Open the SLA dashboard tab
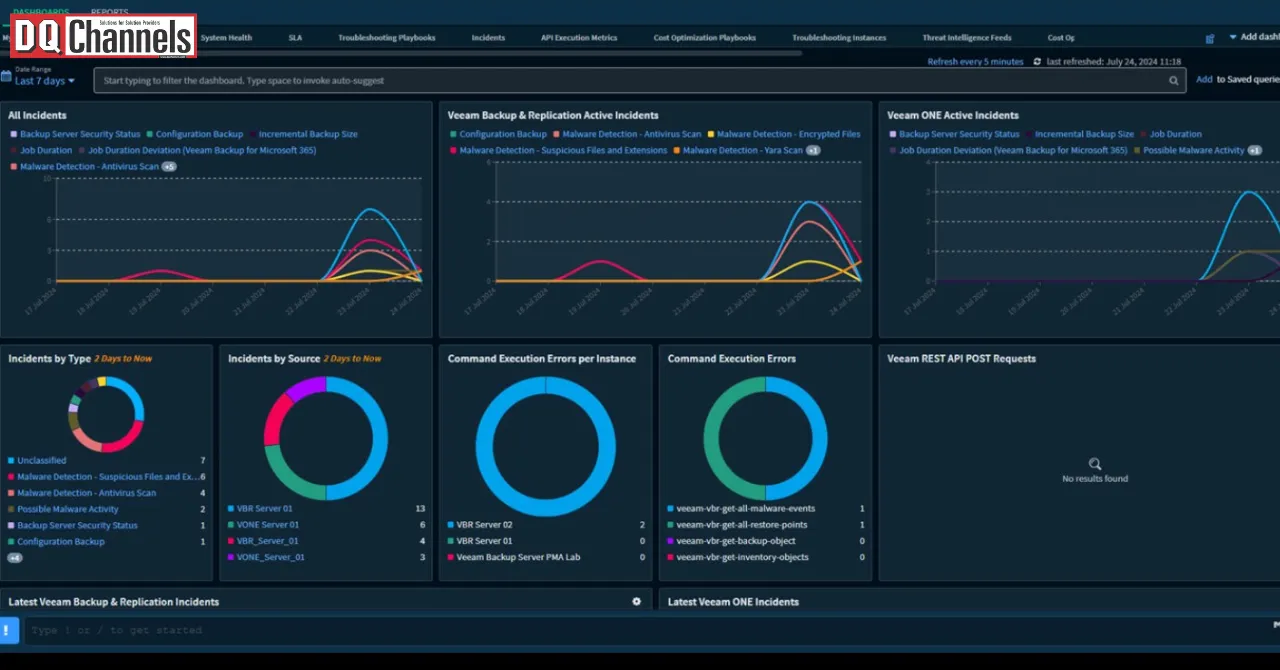The image size is (1280, 670). pos(295,38)
